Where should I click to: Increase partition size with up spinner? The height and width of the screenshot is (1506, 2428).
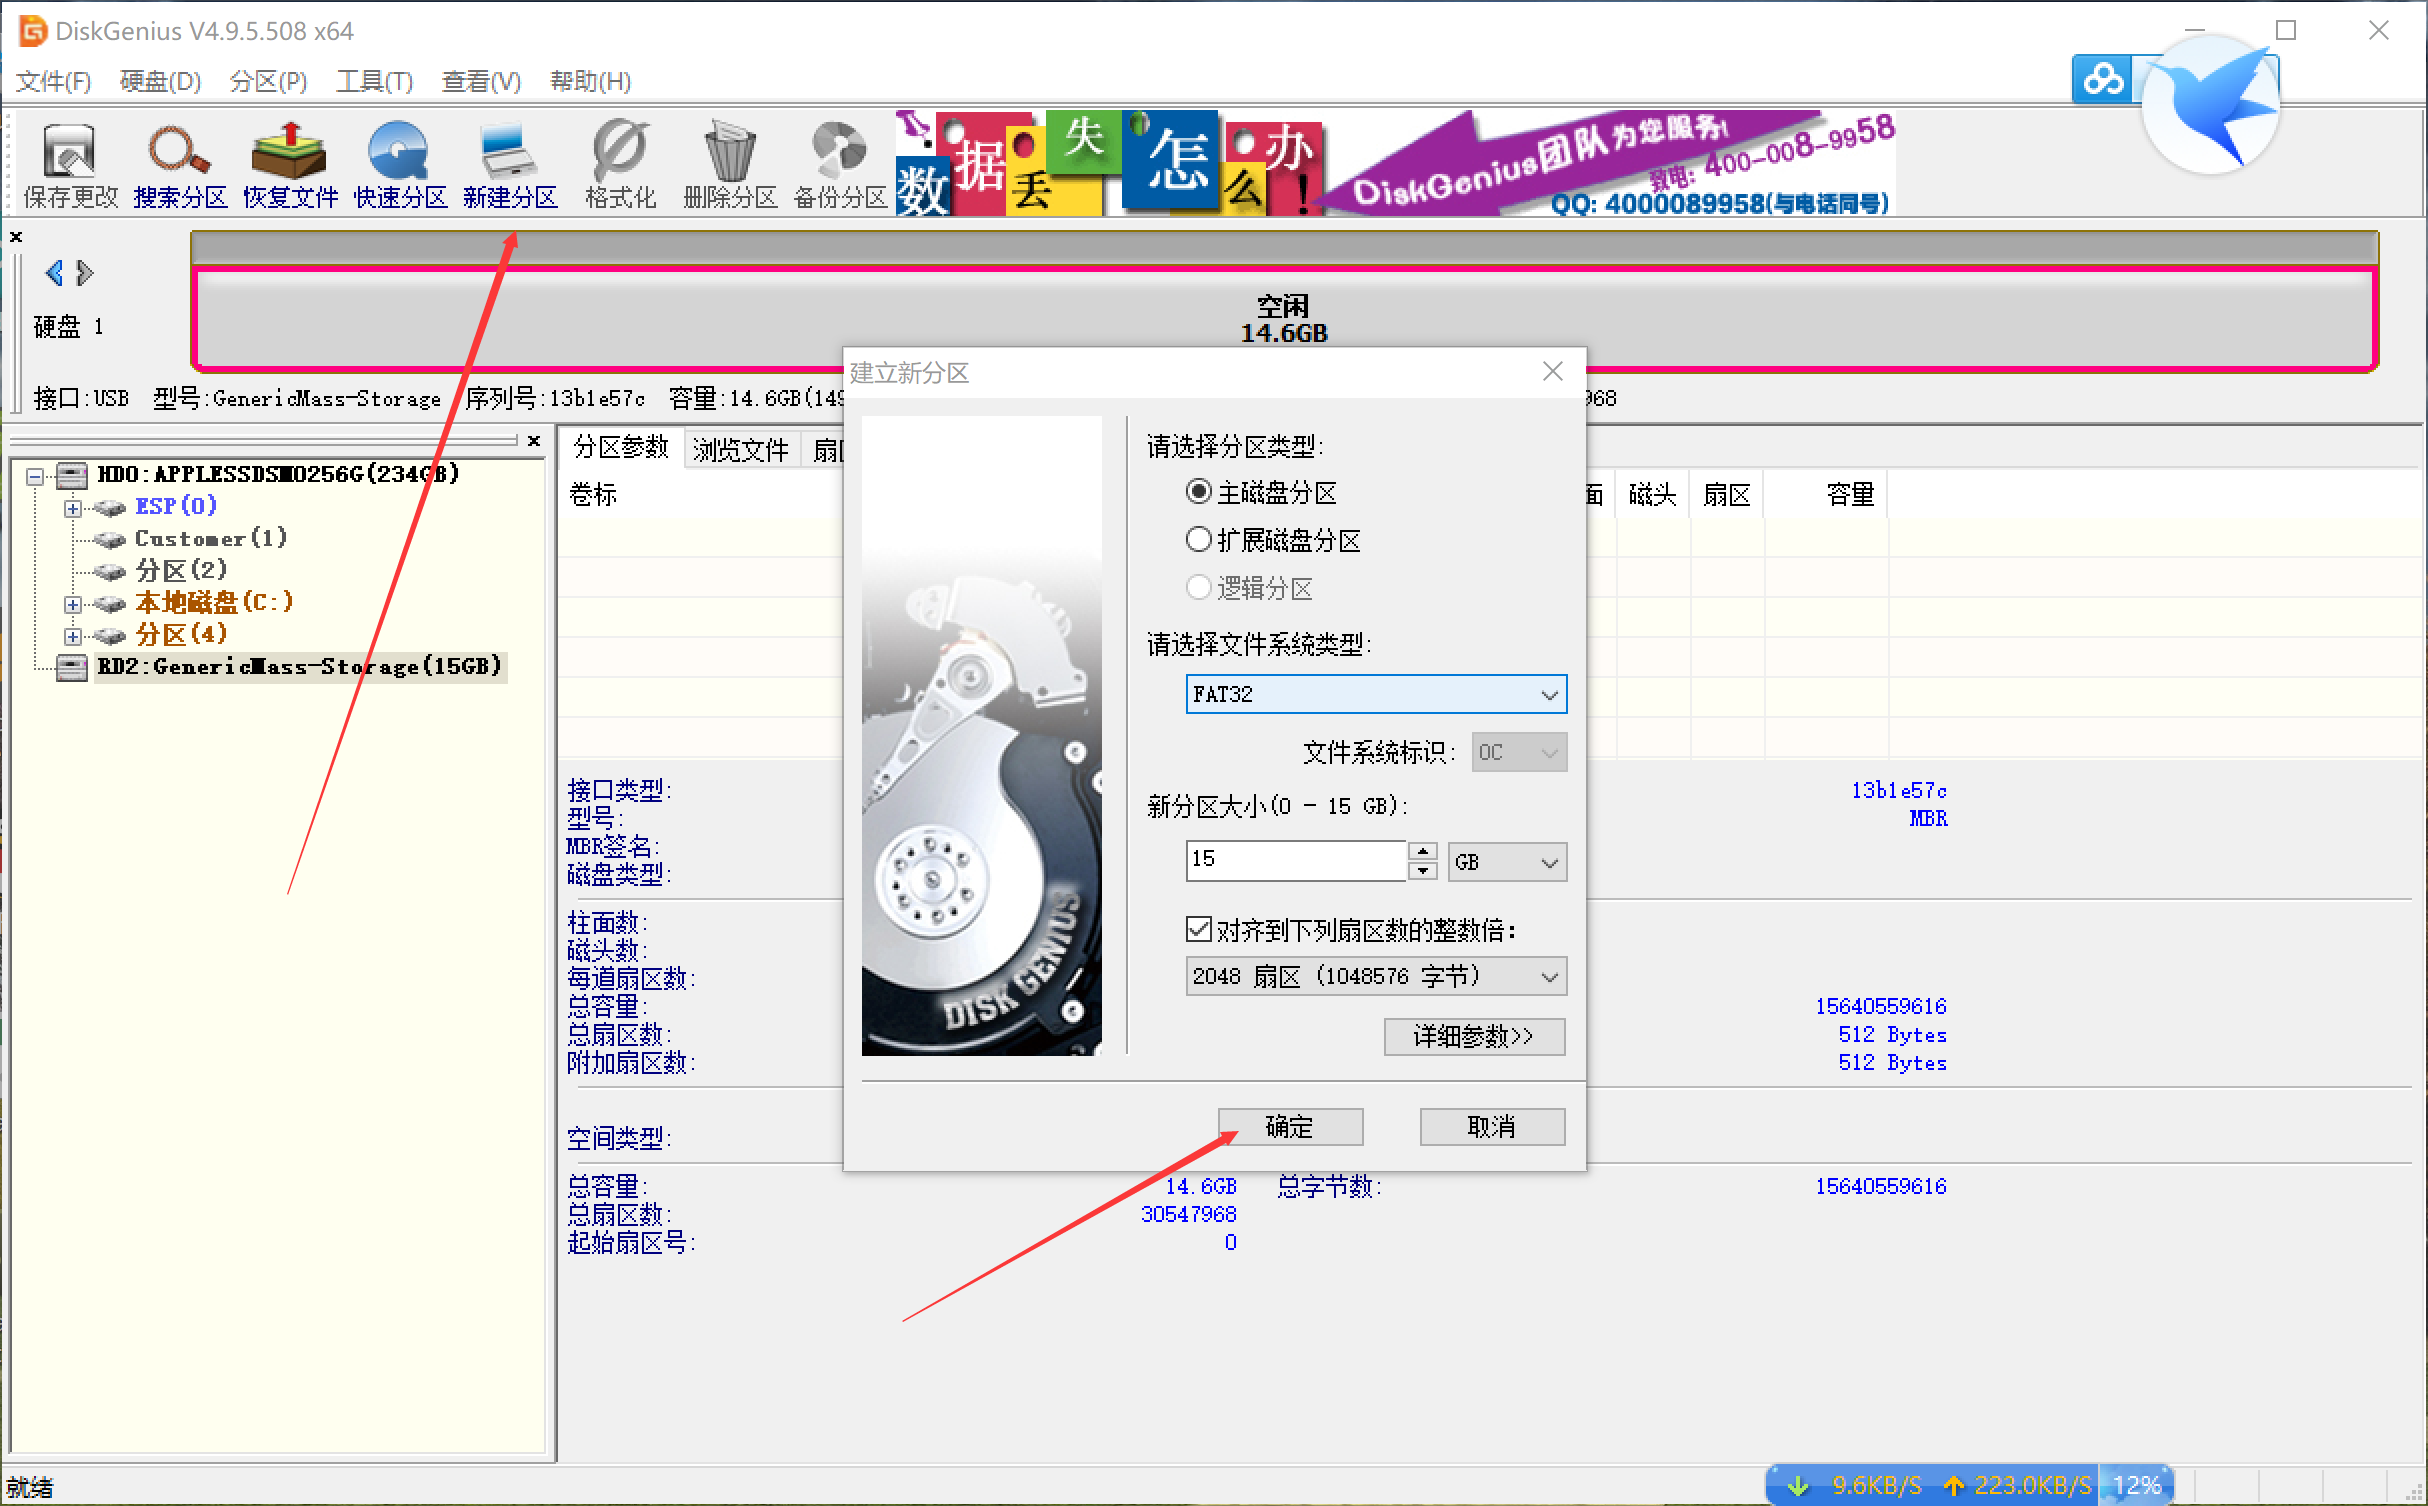(x=1422, y=851)
